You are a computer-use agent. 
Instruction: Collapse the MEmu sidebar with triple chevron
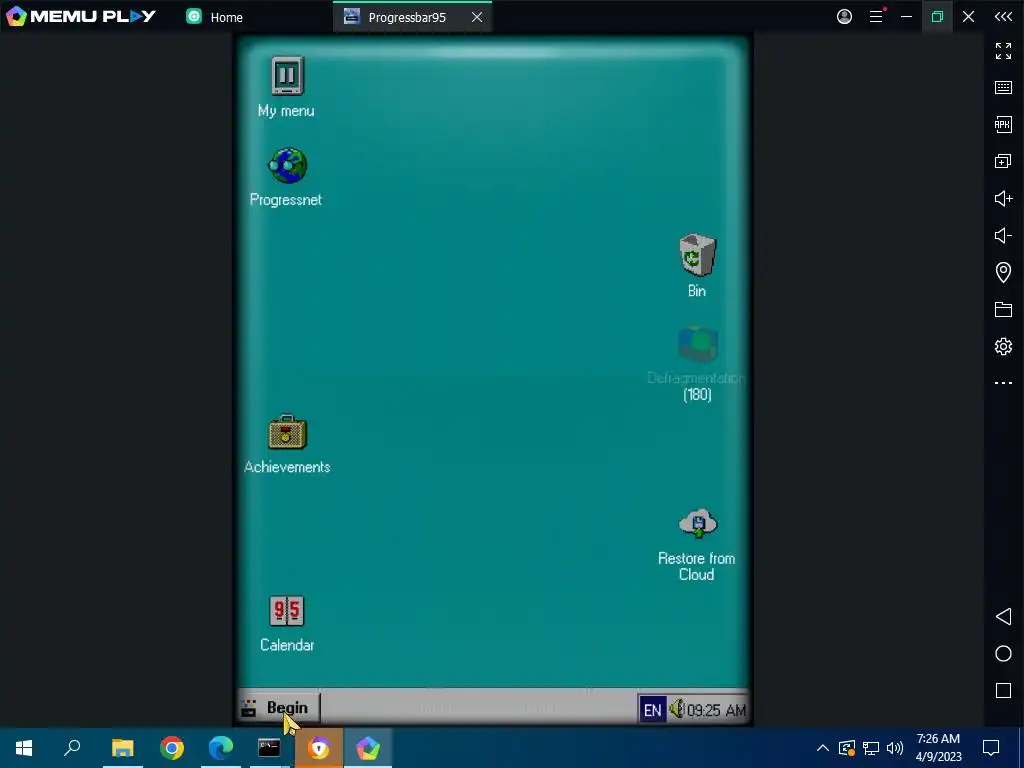coord(1003,16)
